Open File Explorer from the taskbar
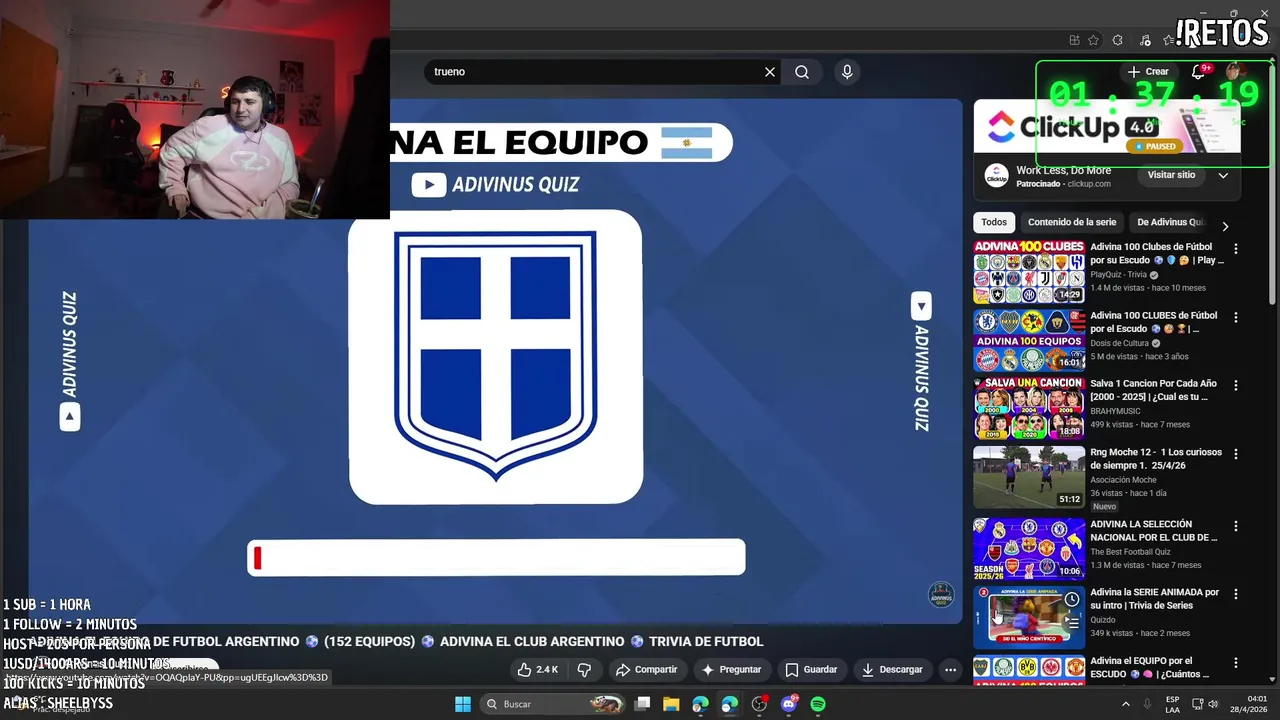Screen dimensions: 1280x720 click(671, 704)
